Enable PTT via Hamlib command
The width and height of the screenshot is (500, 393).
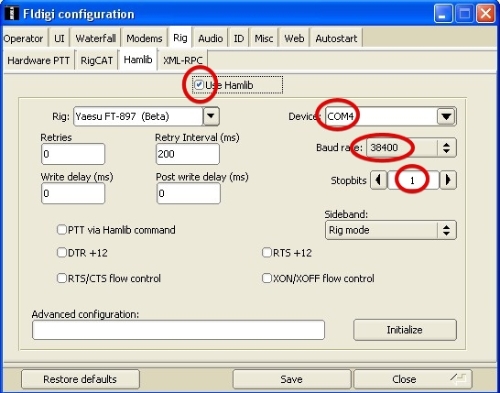[x=62, y=230]
